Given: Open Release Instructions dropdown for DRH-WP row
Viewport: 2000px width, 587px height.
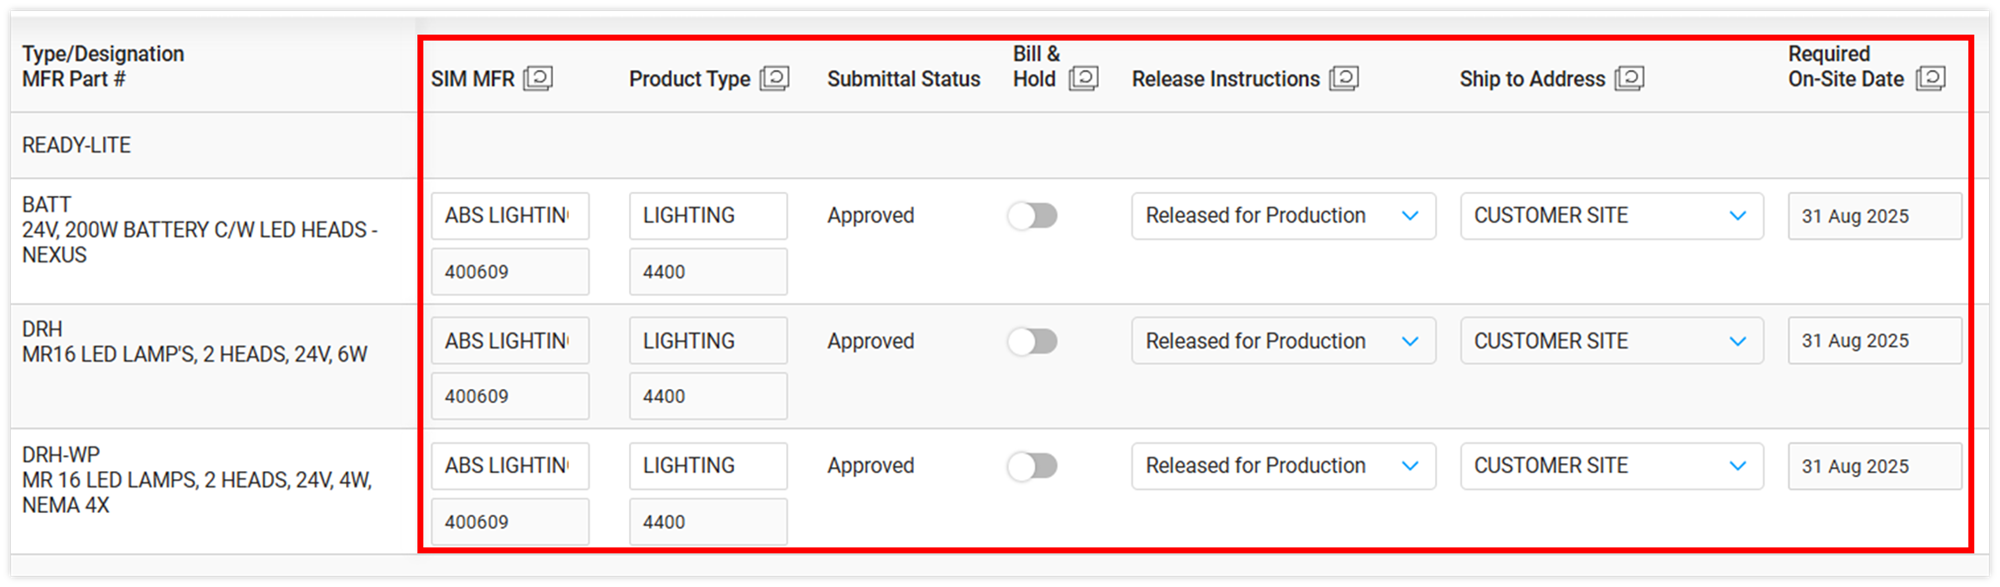Looking at the screenshot, I should [x=1283, y=466].
